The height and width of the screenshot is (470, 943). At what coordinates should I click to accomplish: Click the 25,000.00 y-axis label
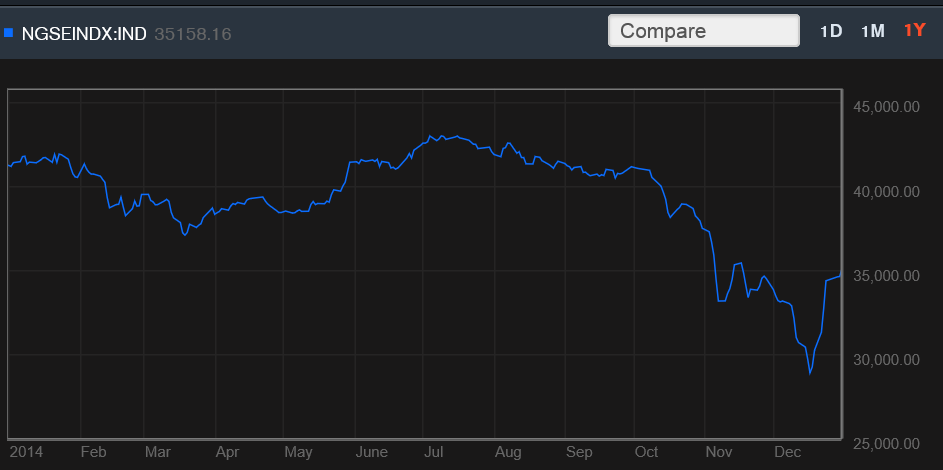(x=885, y=443)
